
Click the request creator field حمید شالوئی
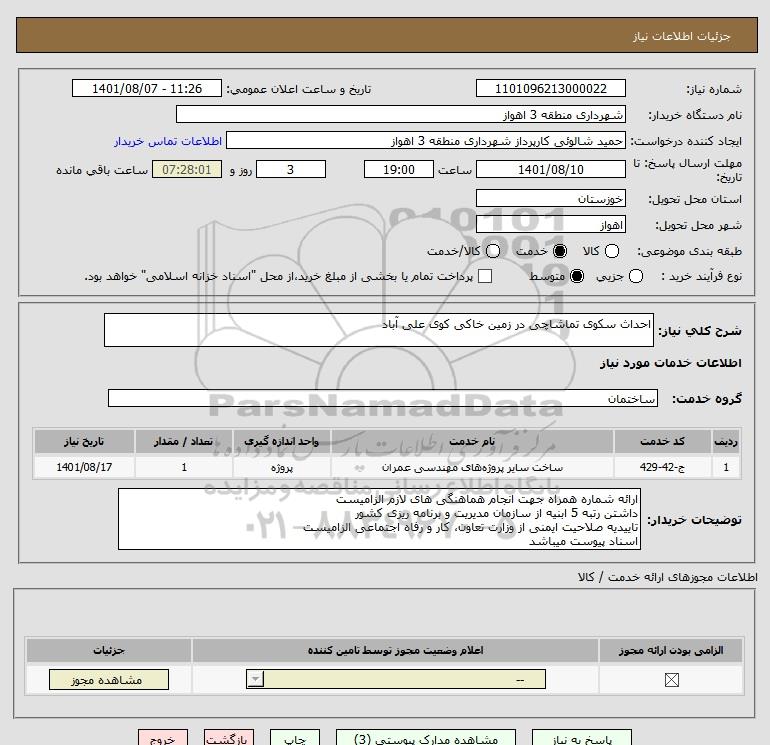(426, 141)
